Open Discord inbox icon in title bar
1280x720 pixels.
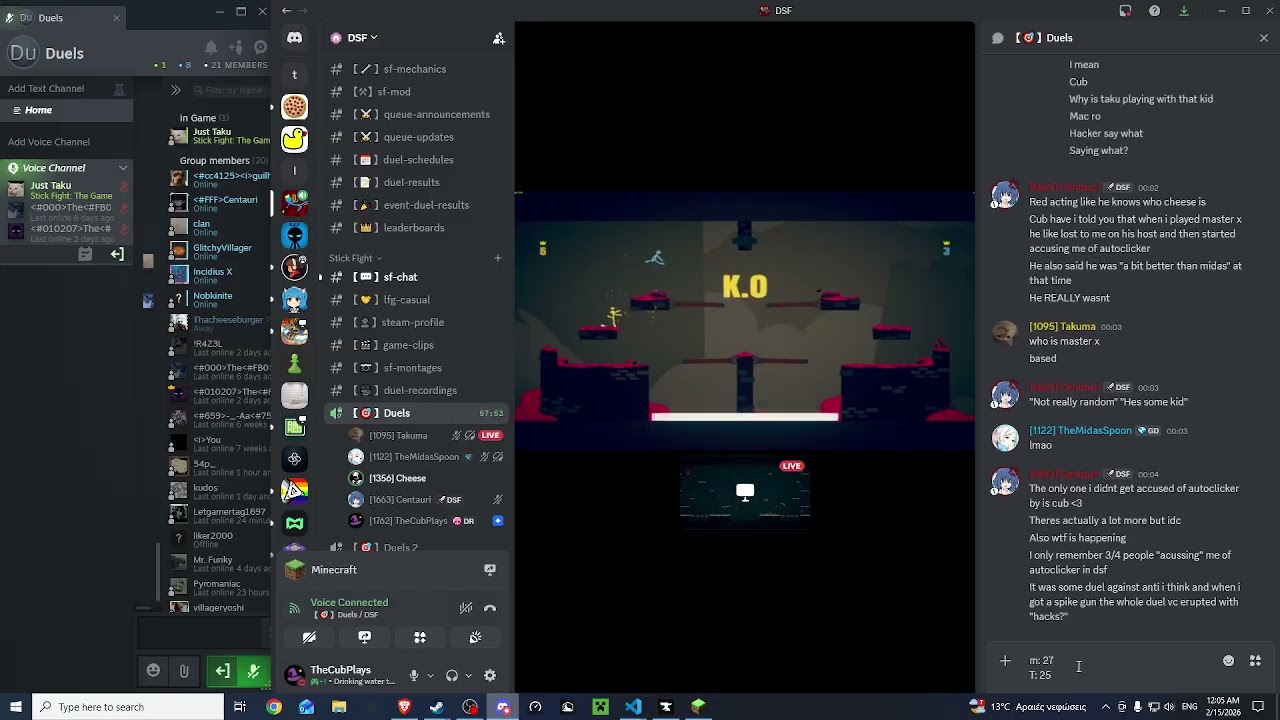coord(1125,11)
